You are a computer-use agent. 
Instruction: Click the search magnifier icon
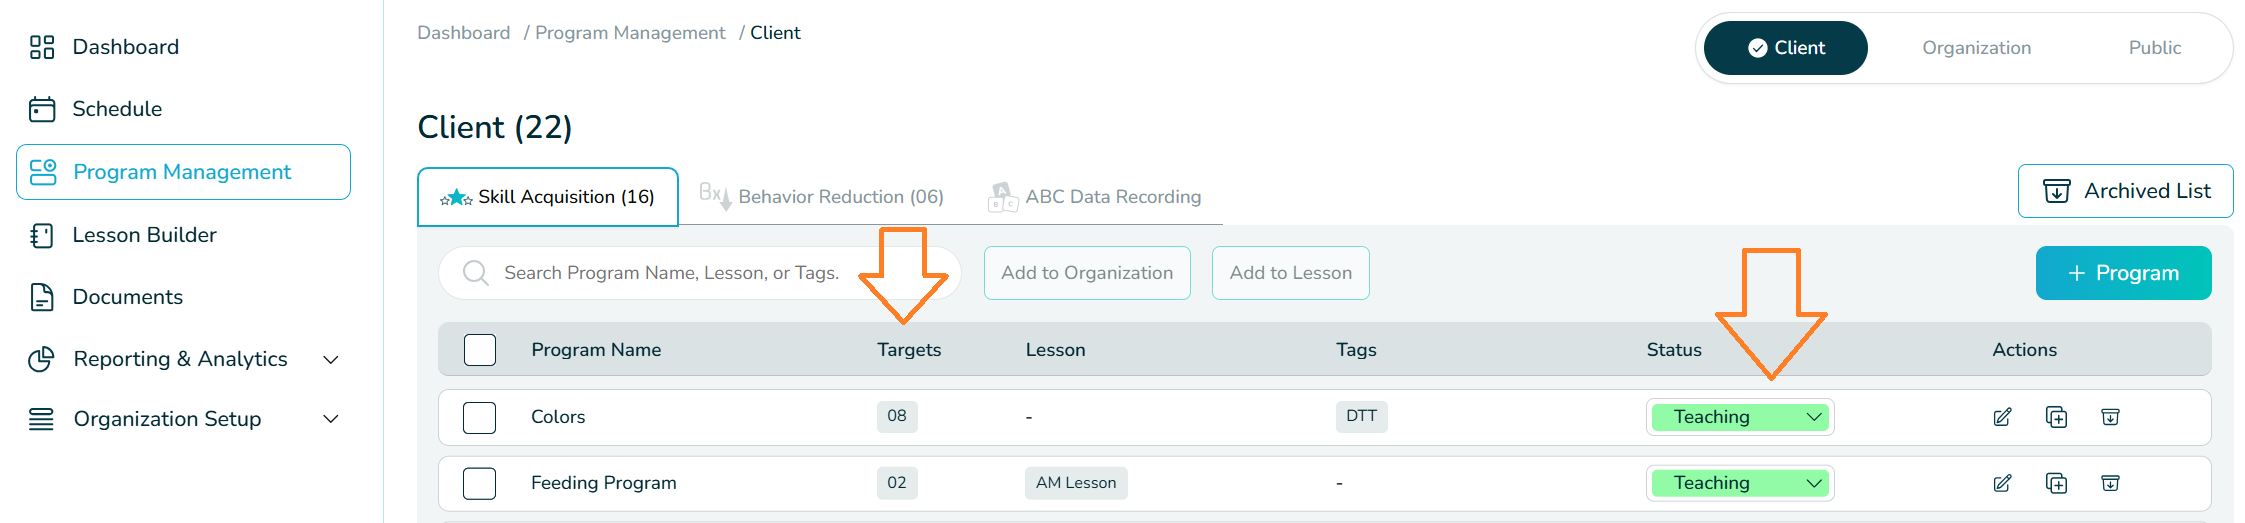click(476, 273)
